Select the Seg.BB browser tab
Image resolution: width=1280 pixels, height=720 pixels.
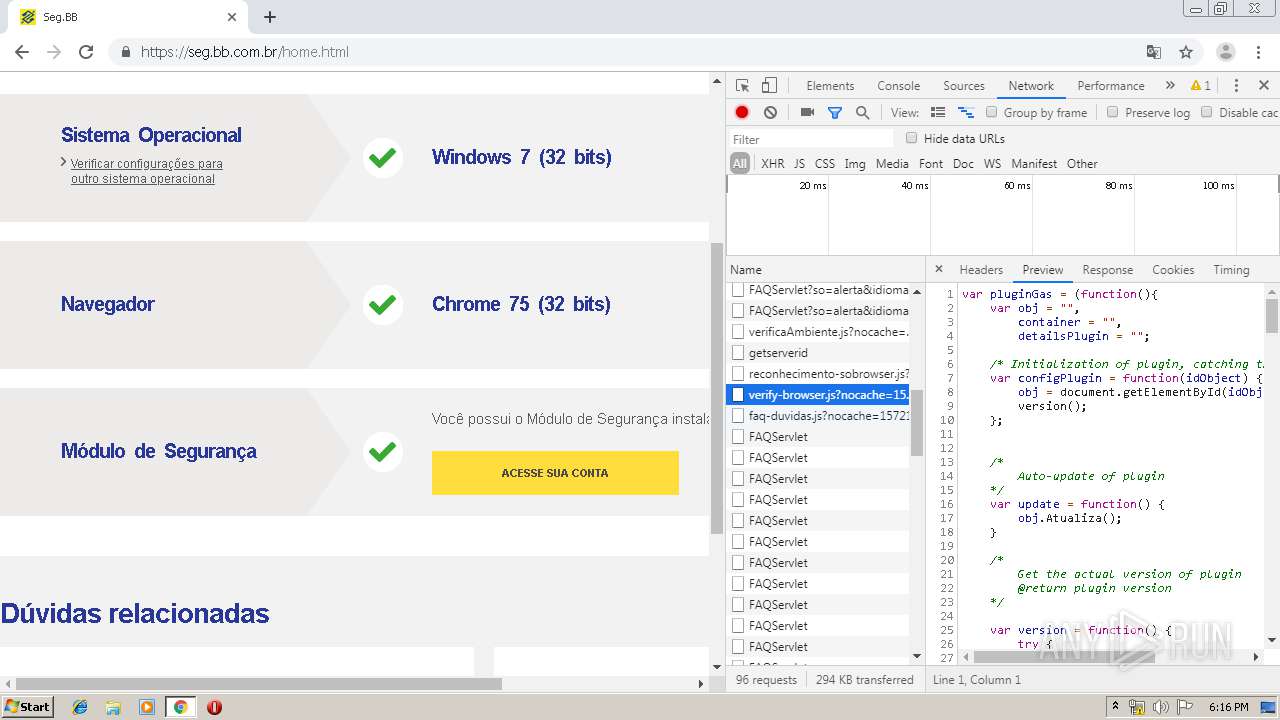tap(130, 17)
